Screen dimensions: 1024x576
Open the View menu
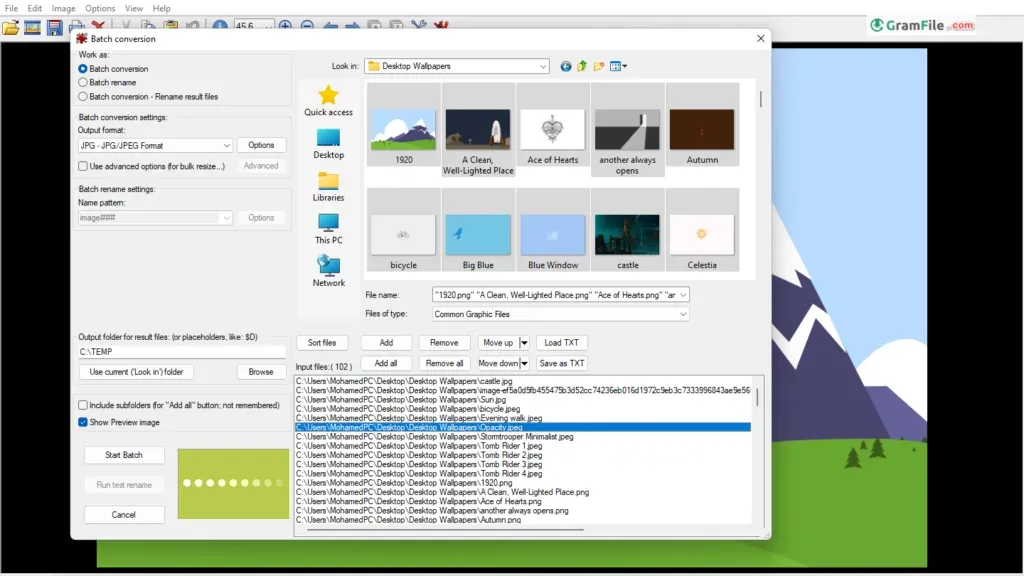134,8
